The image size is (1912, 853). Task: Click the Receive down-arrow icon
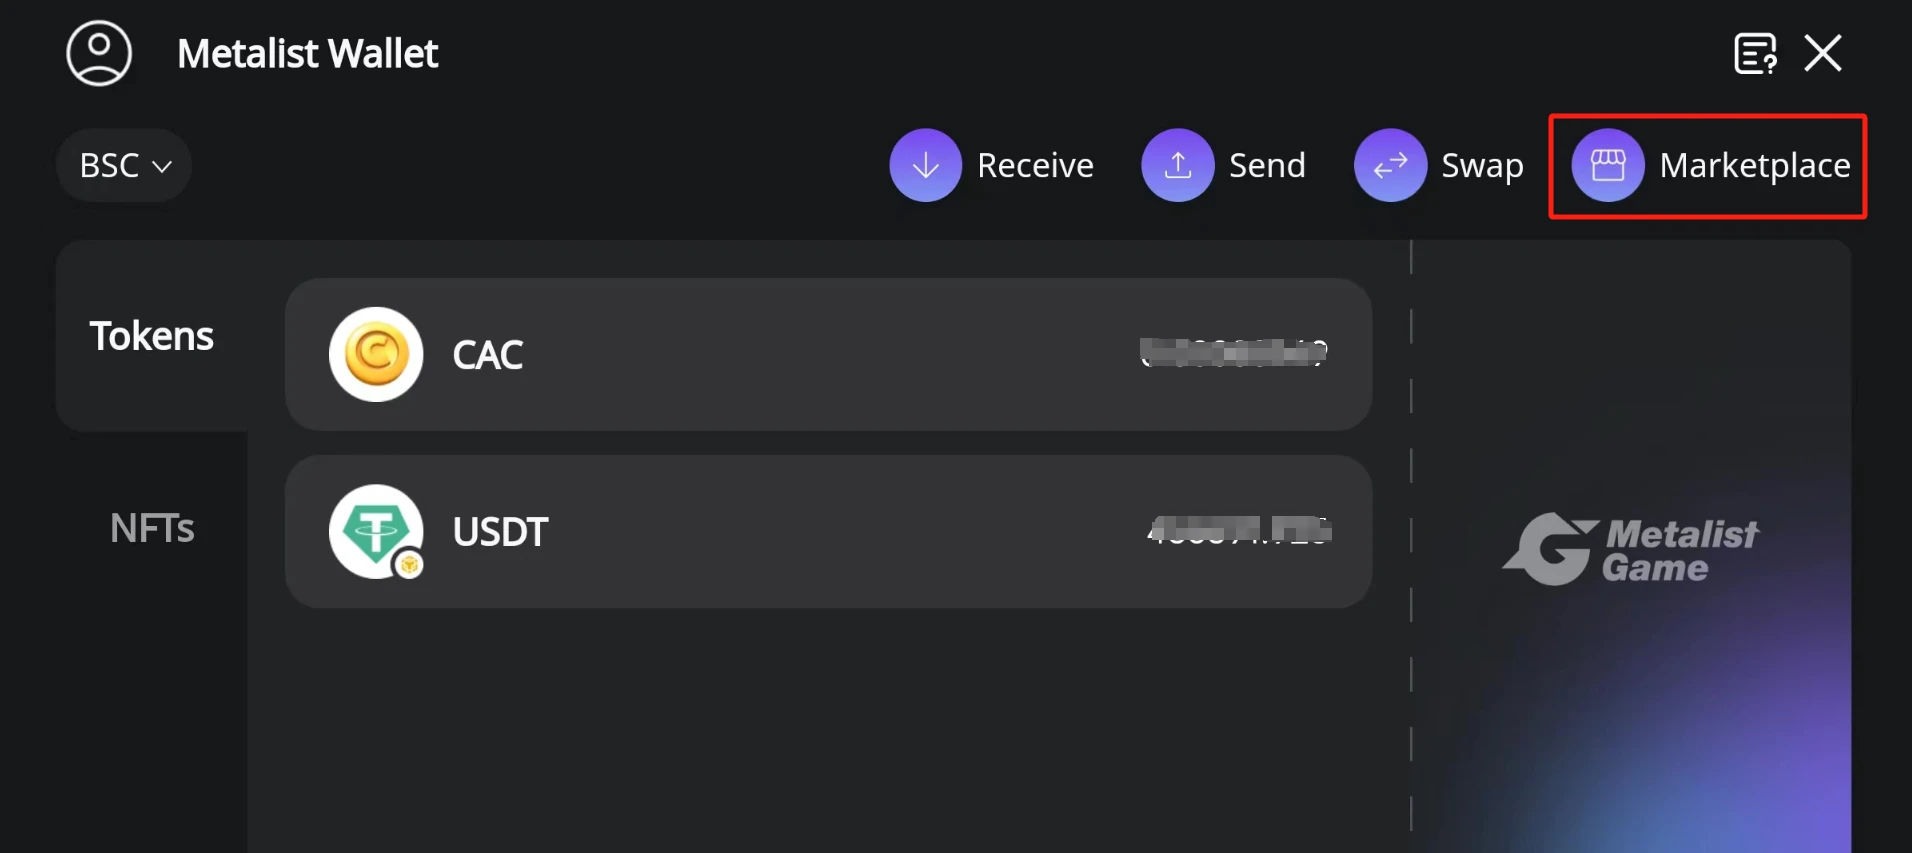coord(925,165)
